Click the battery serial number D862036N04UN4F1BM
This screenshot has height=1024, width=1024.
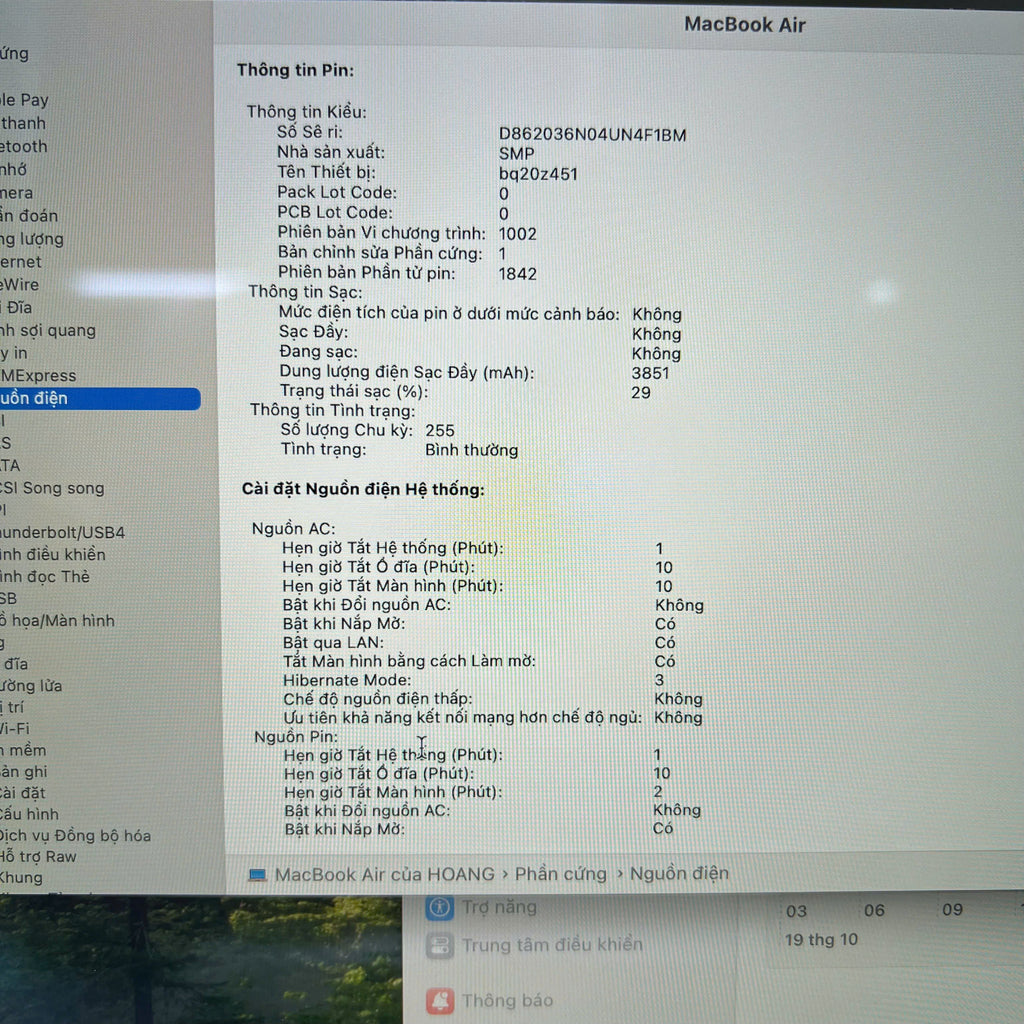coord(592,134)
